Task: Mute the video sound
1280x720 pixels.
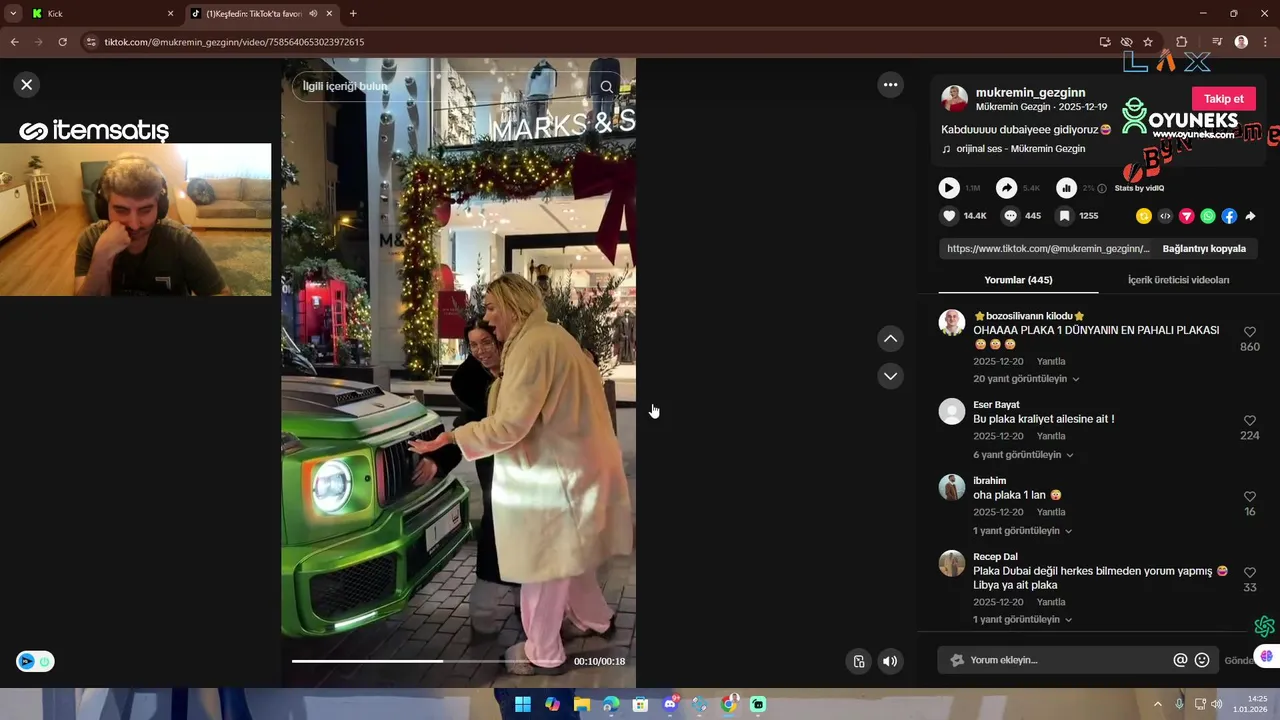Action: [x=890, y=661]
